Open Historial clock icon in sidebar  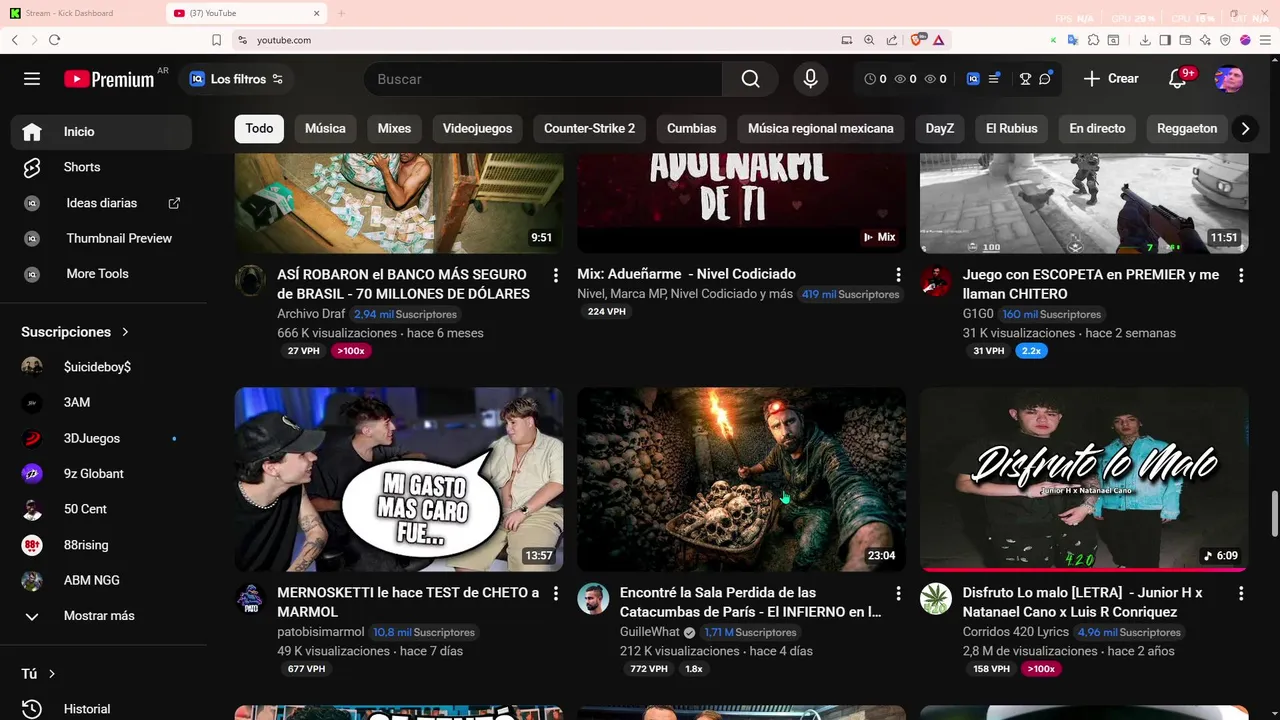32,709
